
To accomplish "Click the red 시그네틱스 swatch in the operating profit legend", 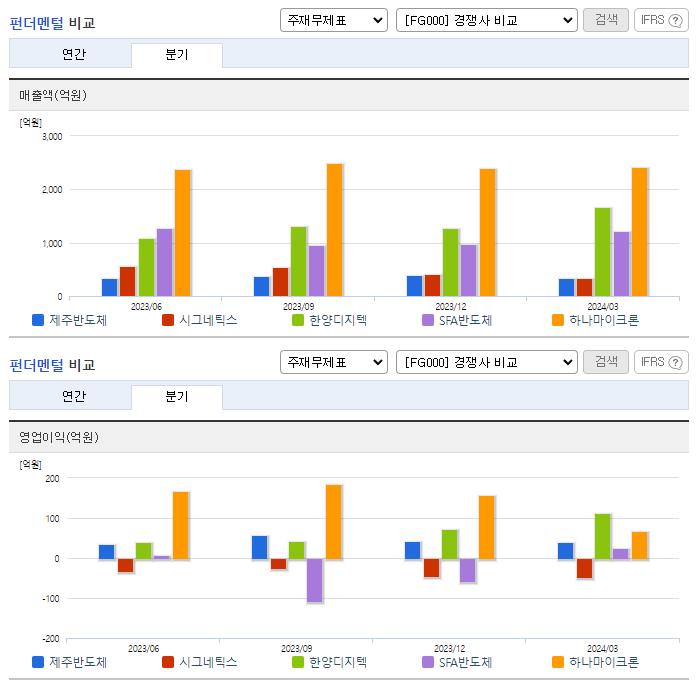I will [168, 662].
